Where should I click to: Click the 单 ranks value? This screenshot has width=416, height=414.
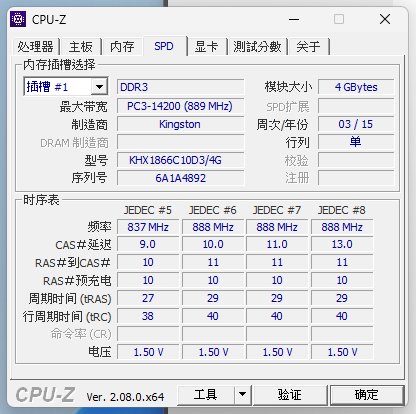[356, 142]
